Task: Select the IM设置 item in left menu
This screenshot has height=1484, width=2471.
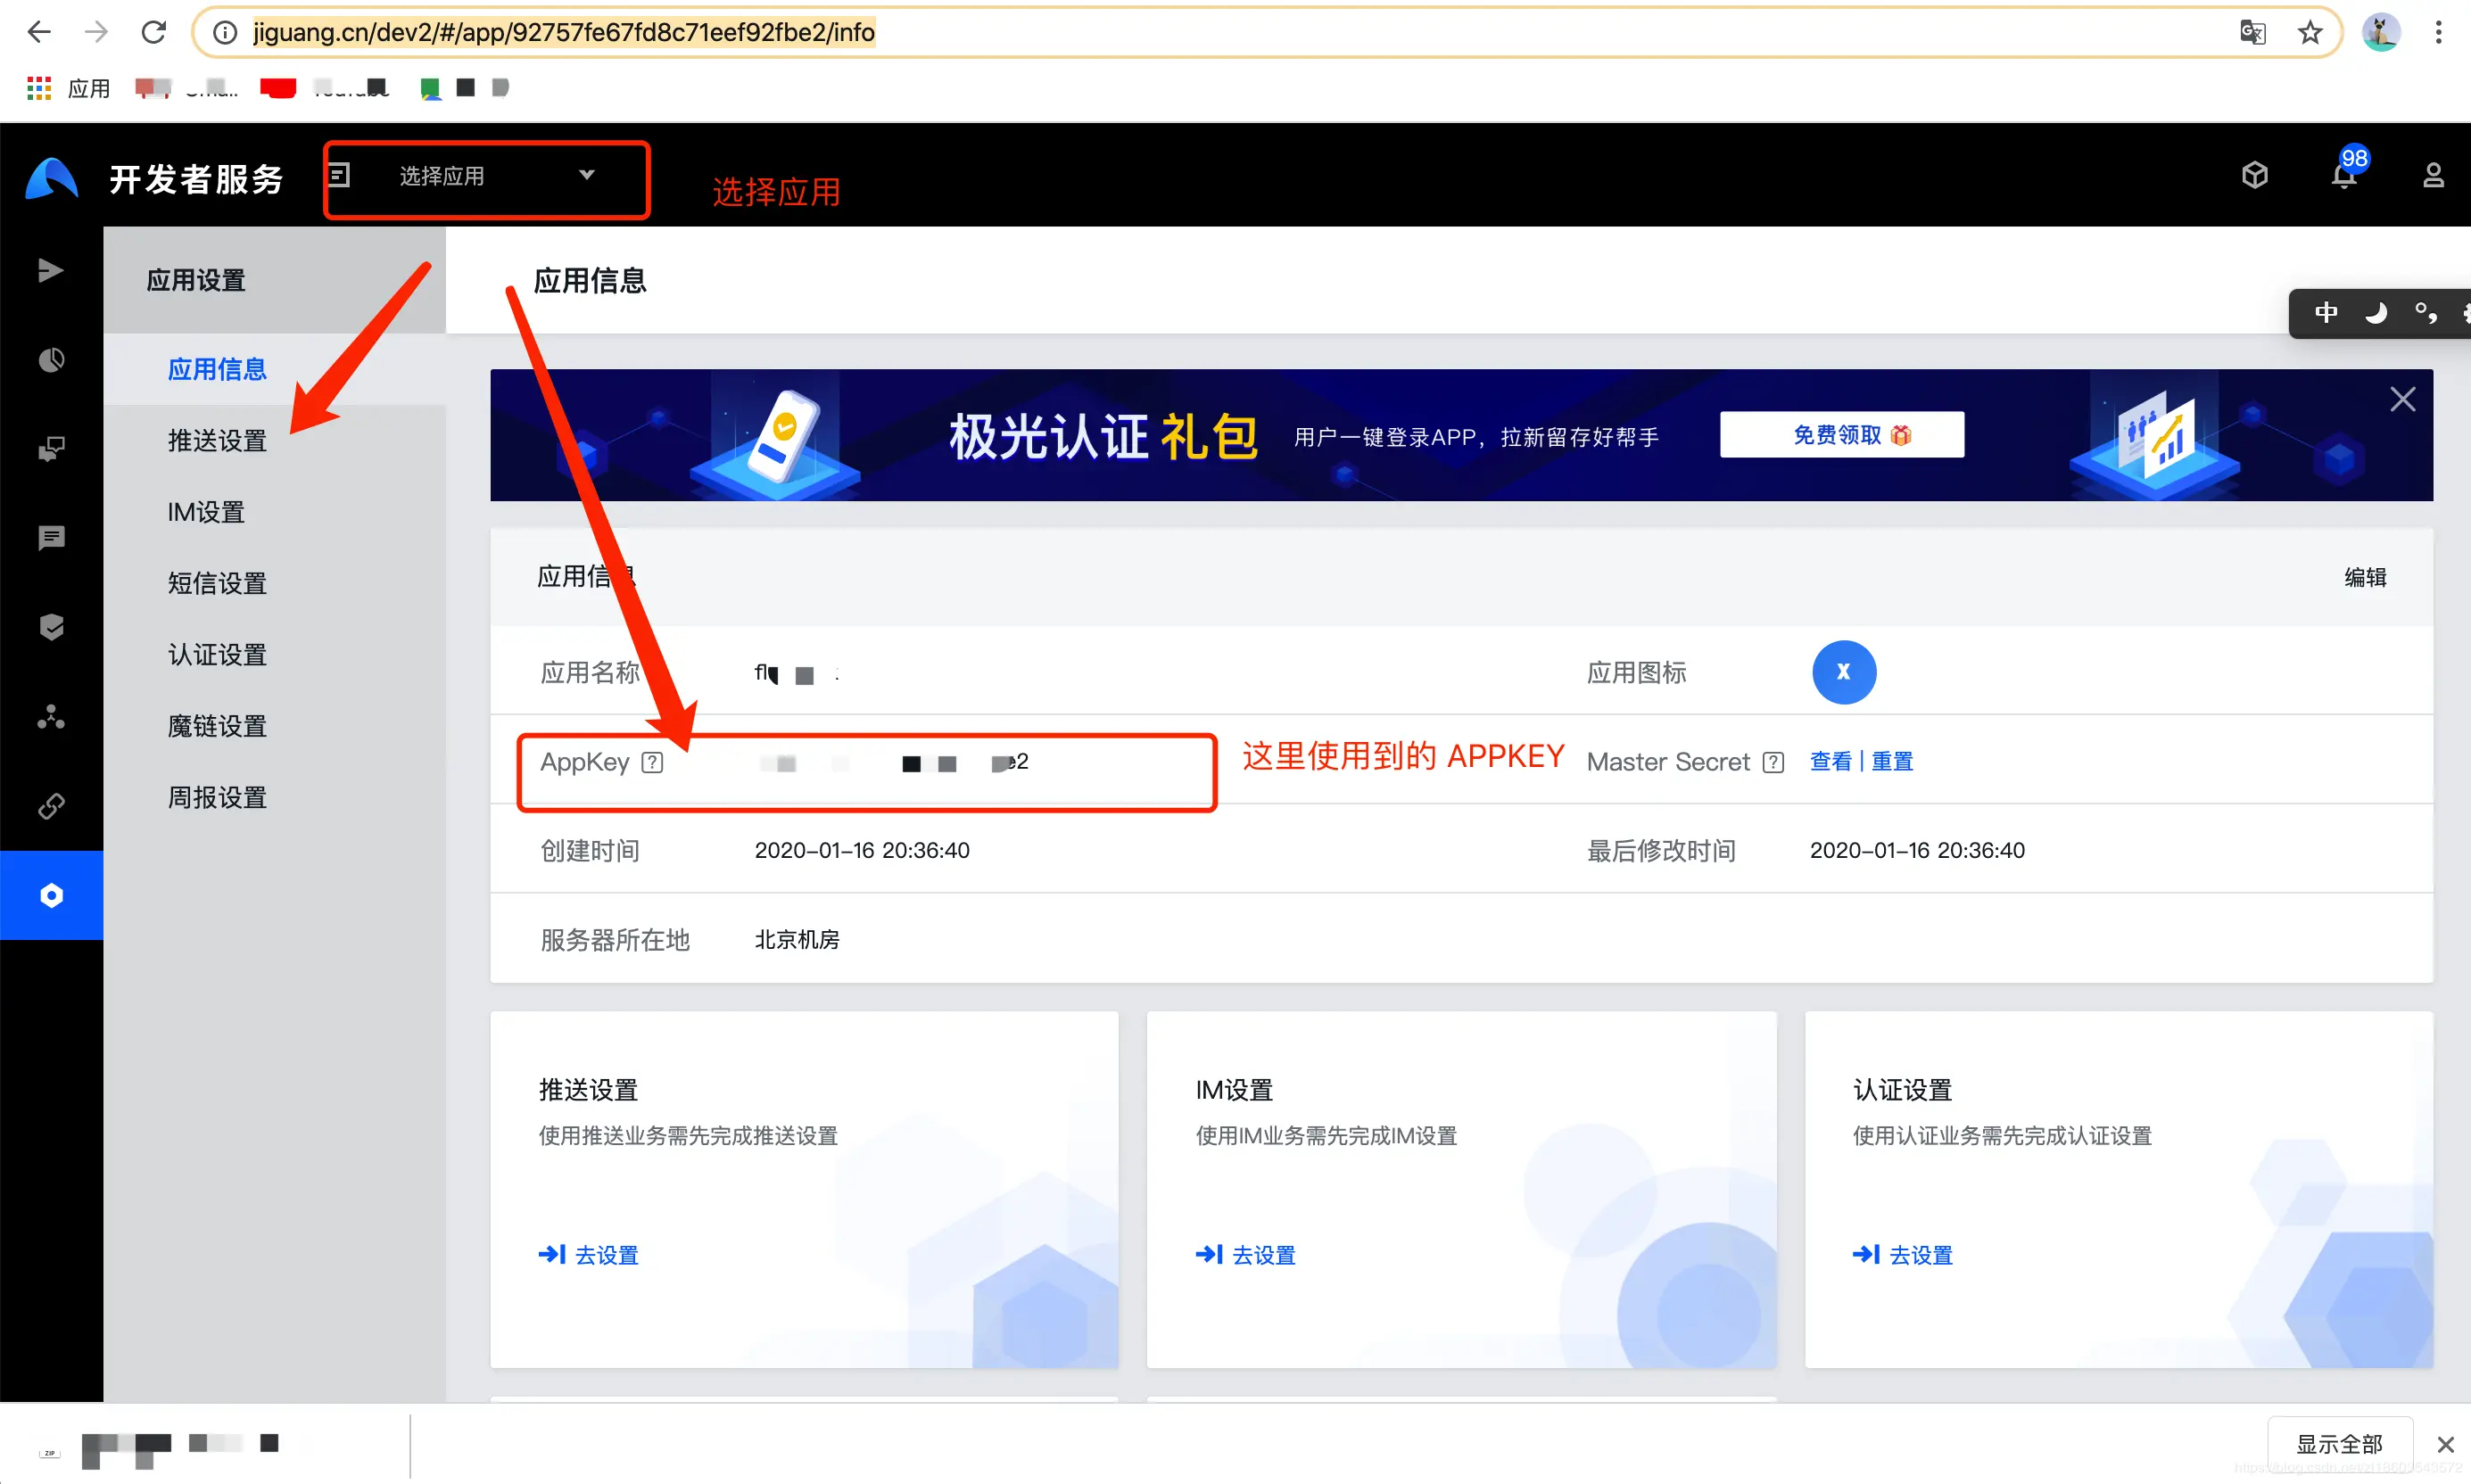Action: click(205, 511)
